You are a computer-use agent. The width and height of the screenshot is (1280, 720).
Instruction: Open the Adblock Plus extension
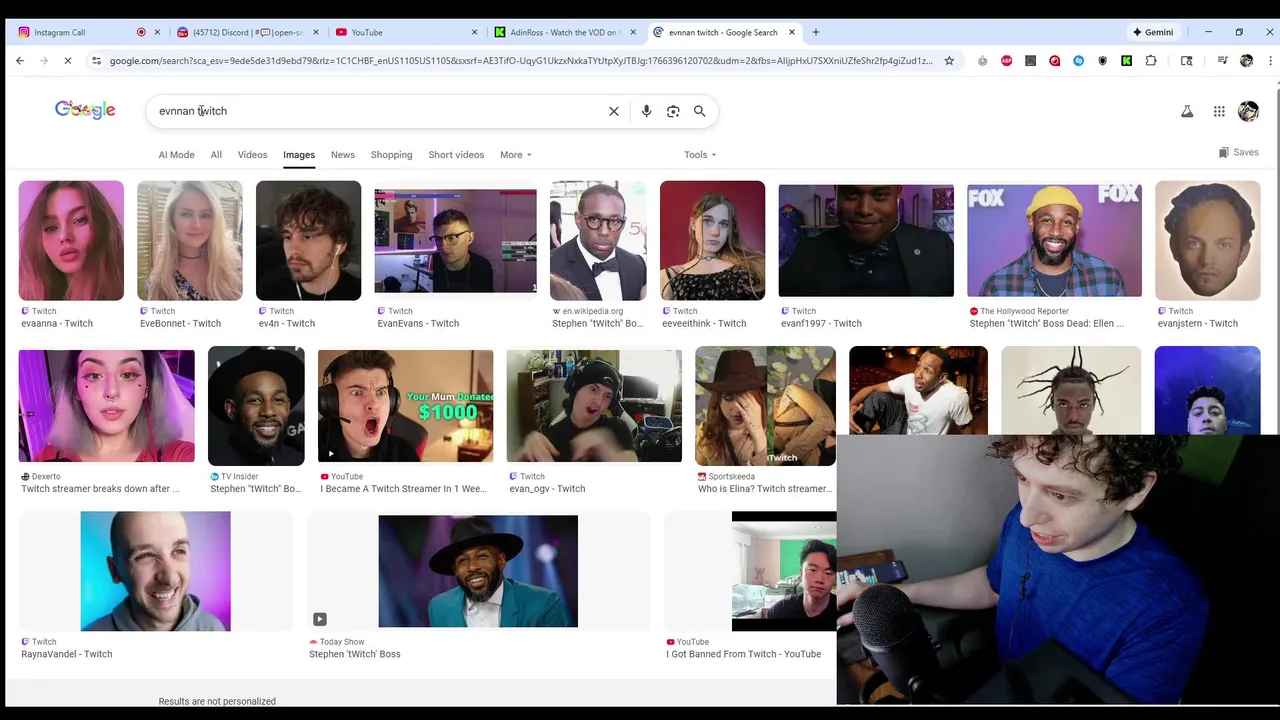(1006, 61)
